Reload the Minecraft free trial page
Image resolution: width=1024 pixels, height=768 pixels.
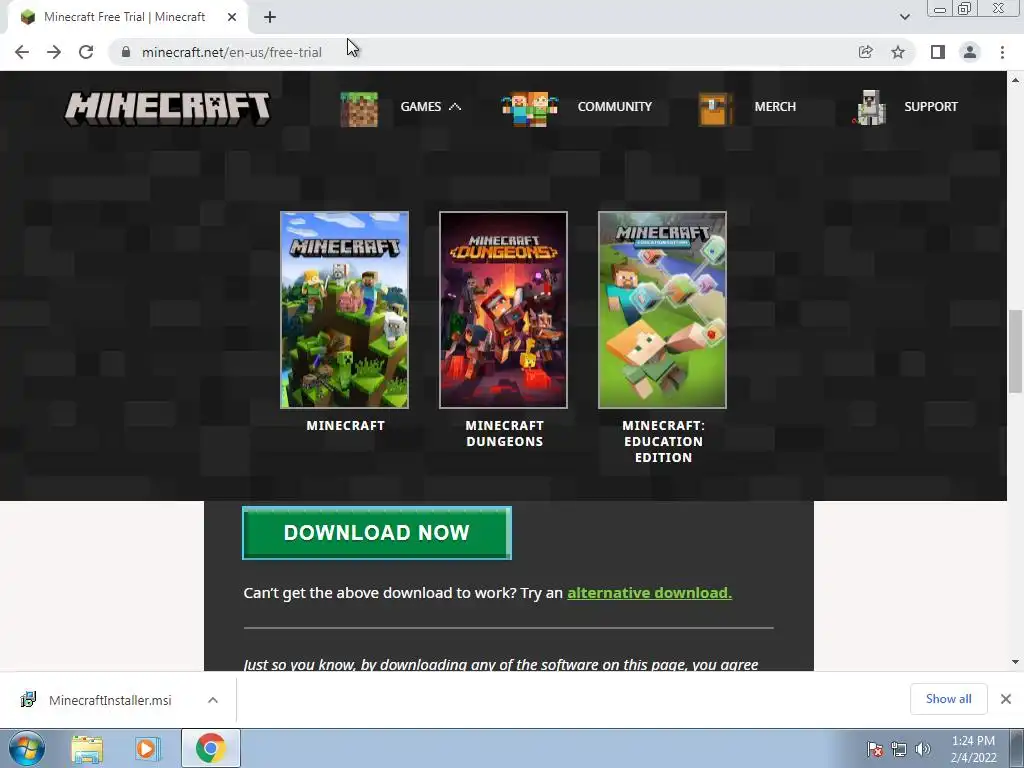86,52
